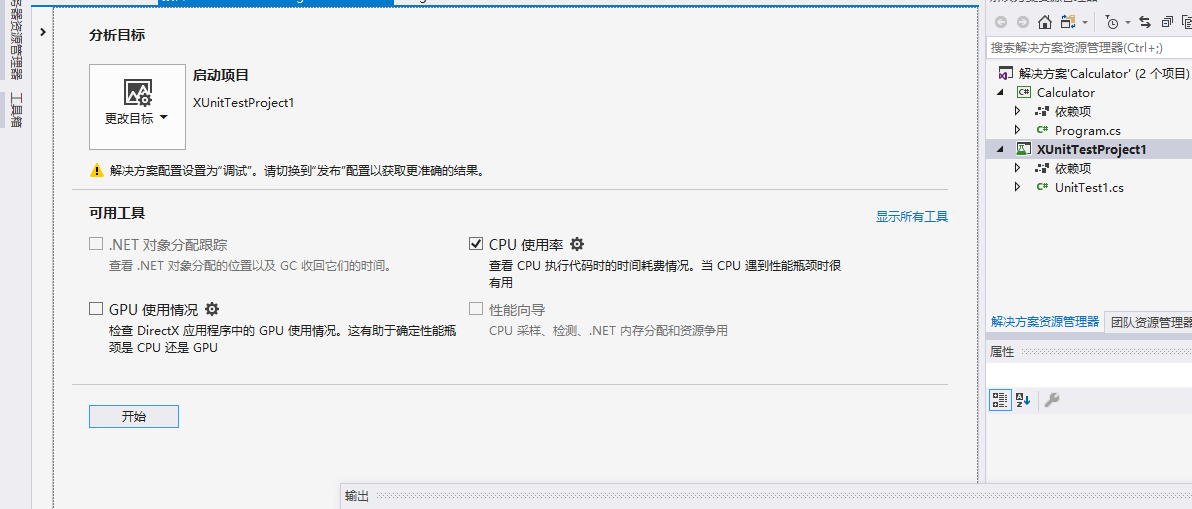
Task: Select the UnitTest1.cs file
Action: (1089, 188)
